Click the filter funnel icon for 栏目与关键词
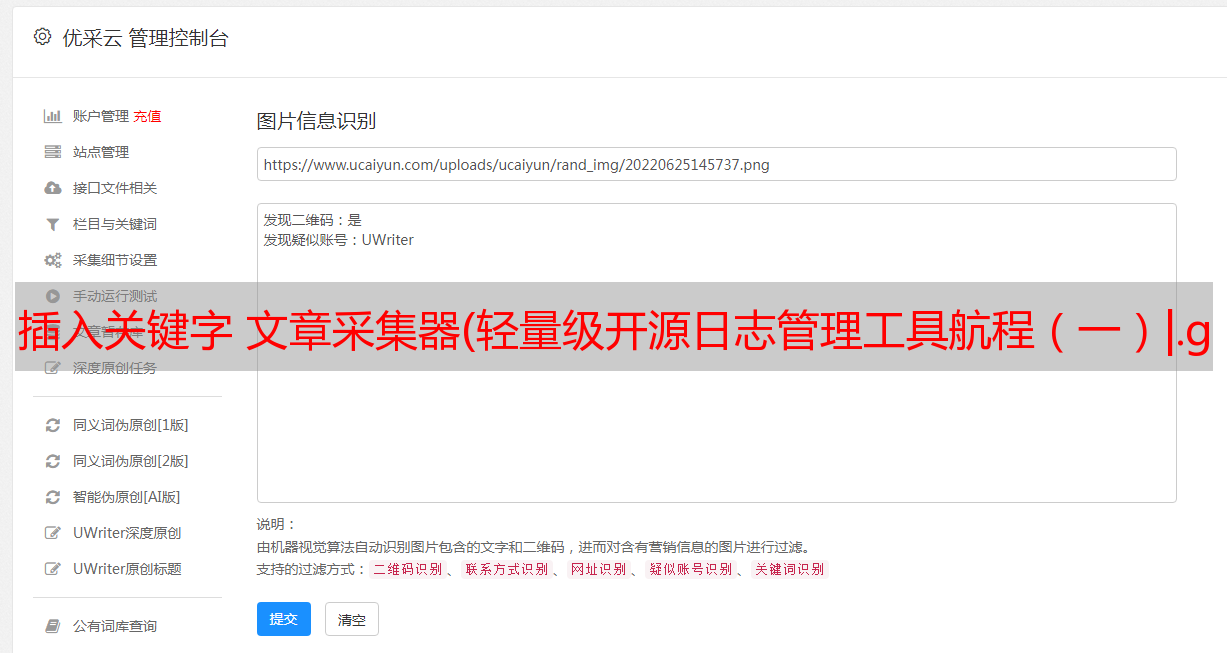 pyautogui.click(x=53, y=224)
